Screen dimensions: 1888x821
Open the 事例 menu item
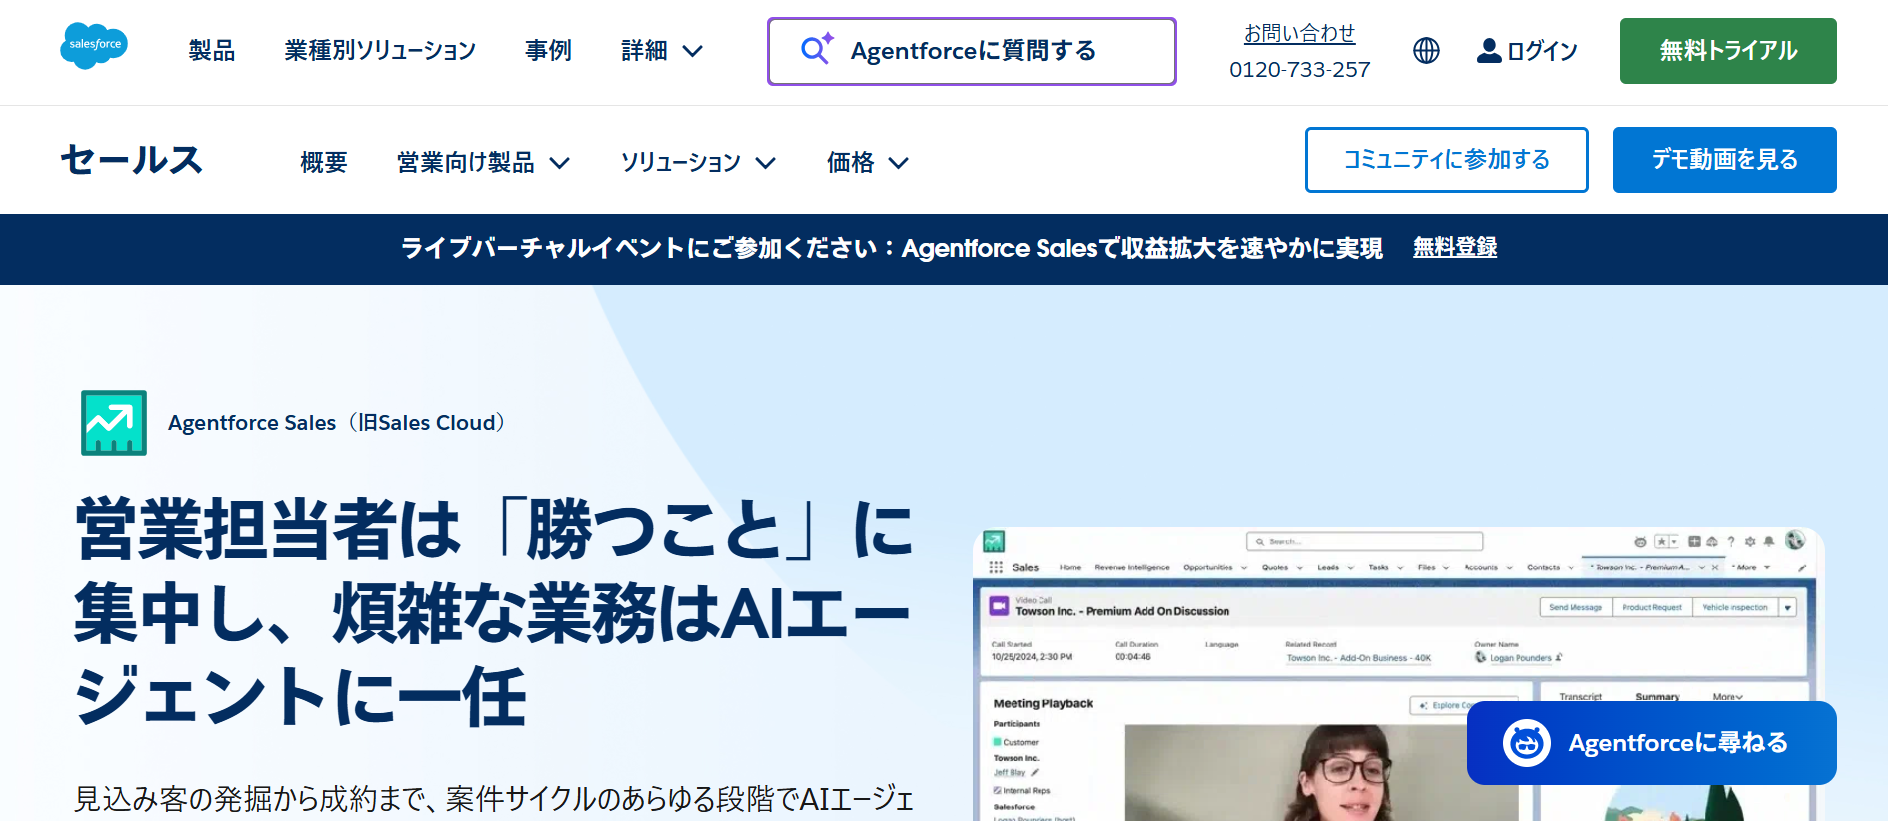tap(549, 50)
